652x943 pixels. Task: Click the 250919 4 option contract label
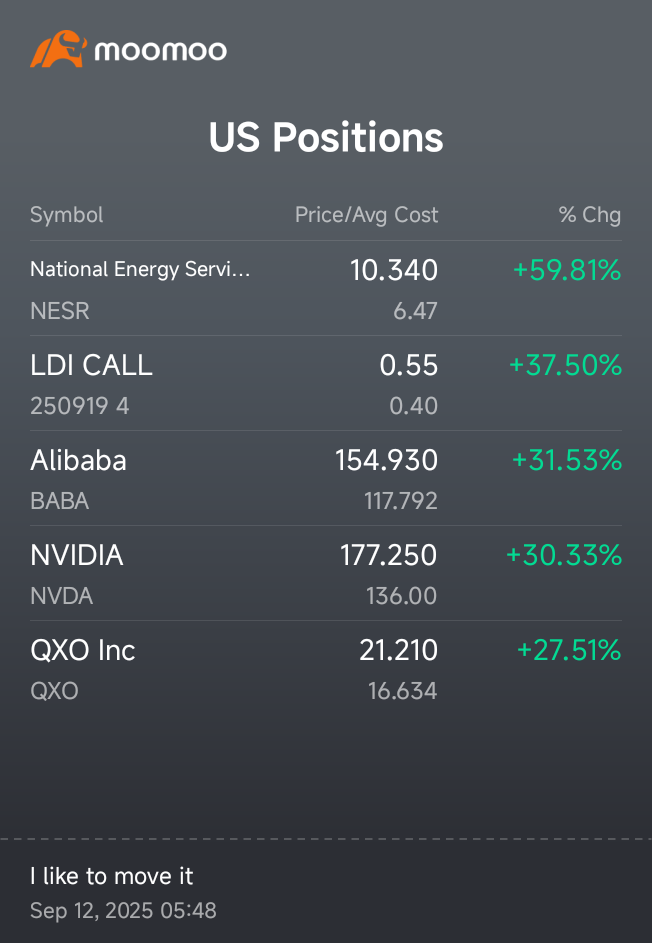[x=79, y=406]
